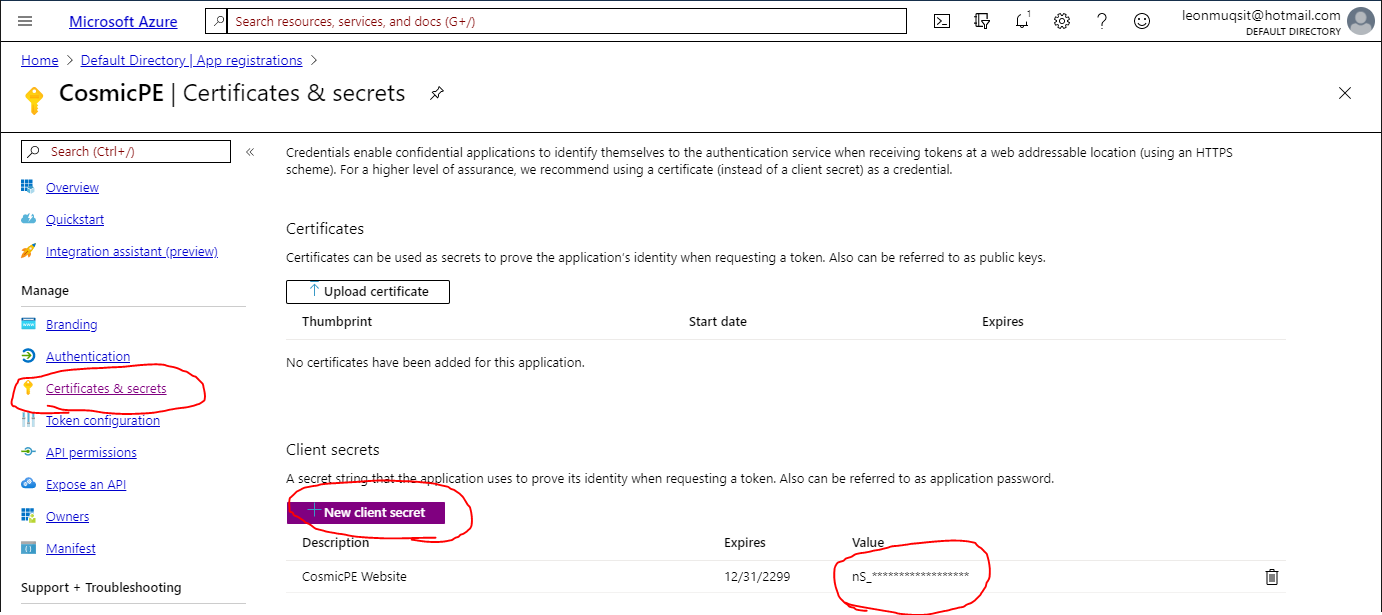Click the Owners icon
Screen dimensions: 1382x615
pyautogui.click(x=28, y=516)
